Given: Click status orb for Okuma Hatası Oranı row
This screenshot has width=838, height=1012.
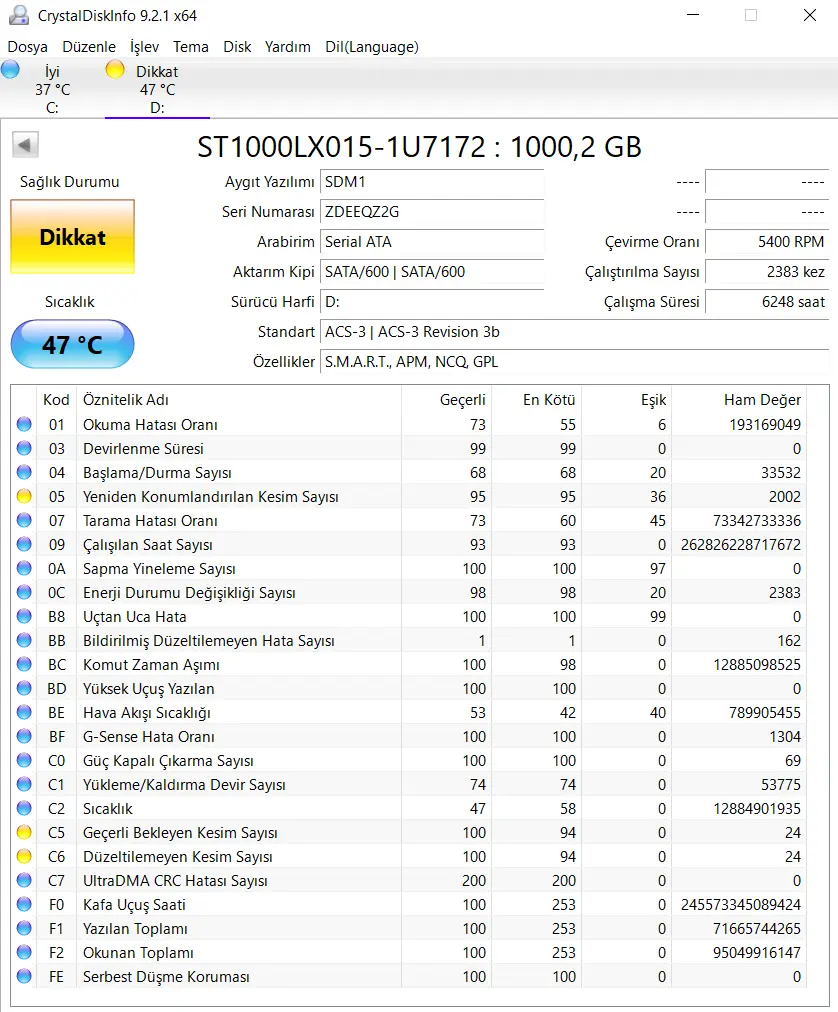Looking at the screenshot, I should [24, 424].
